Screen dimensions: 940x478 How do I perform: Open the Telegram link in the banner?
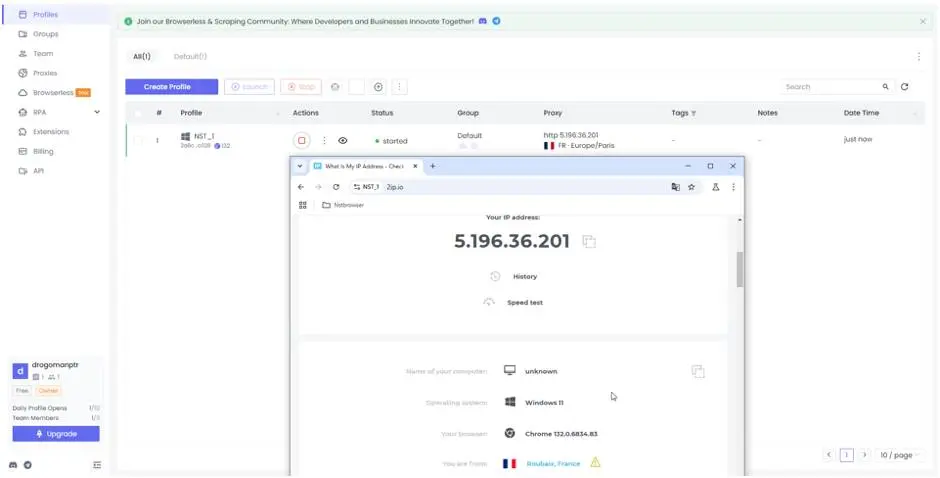pos(496,21)
